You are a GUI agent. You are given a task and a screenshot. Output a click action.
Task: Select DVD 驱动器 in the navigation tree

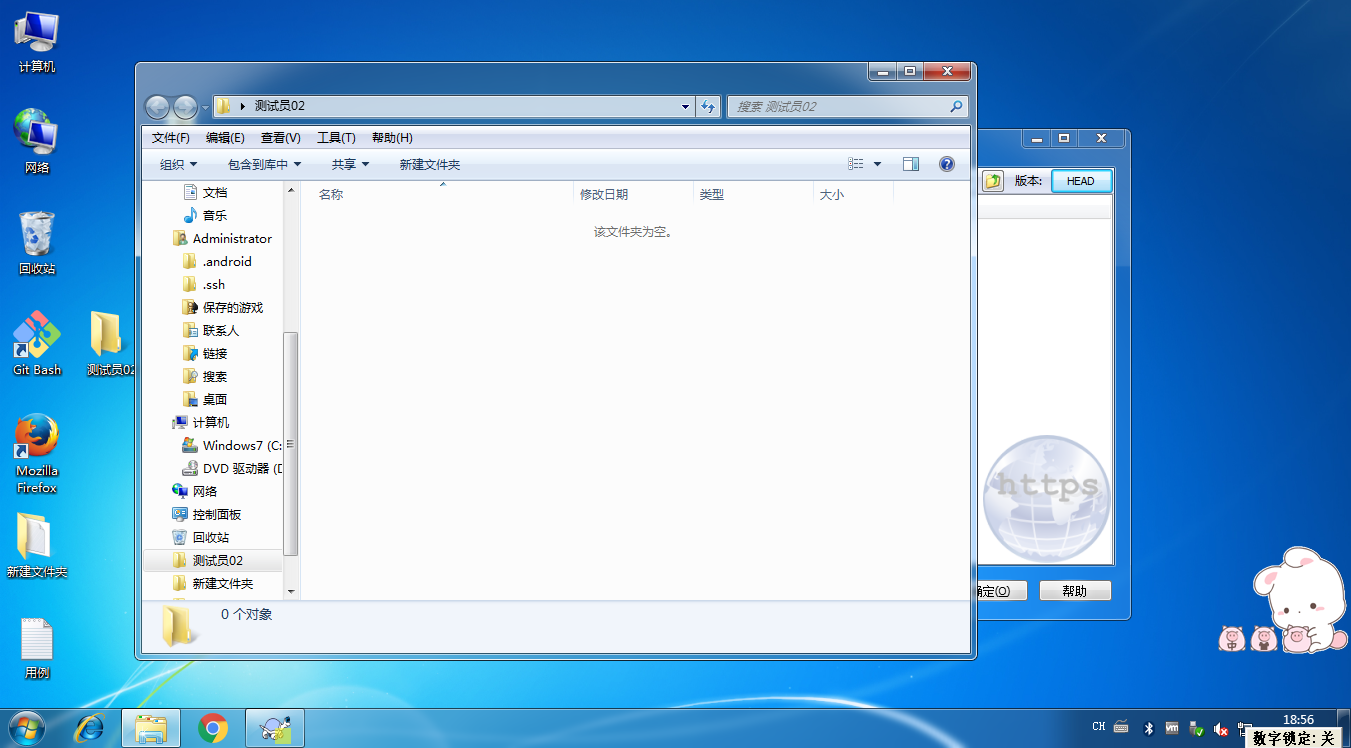click(232, 468)
